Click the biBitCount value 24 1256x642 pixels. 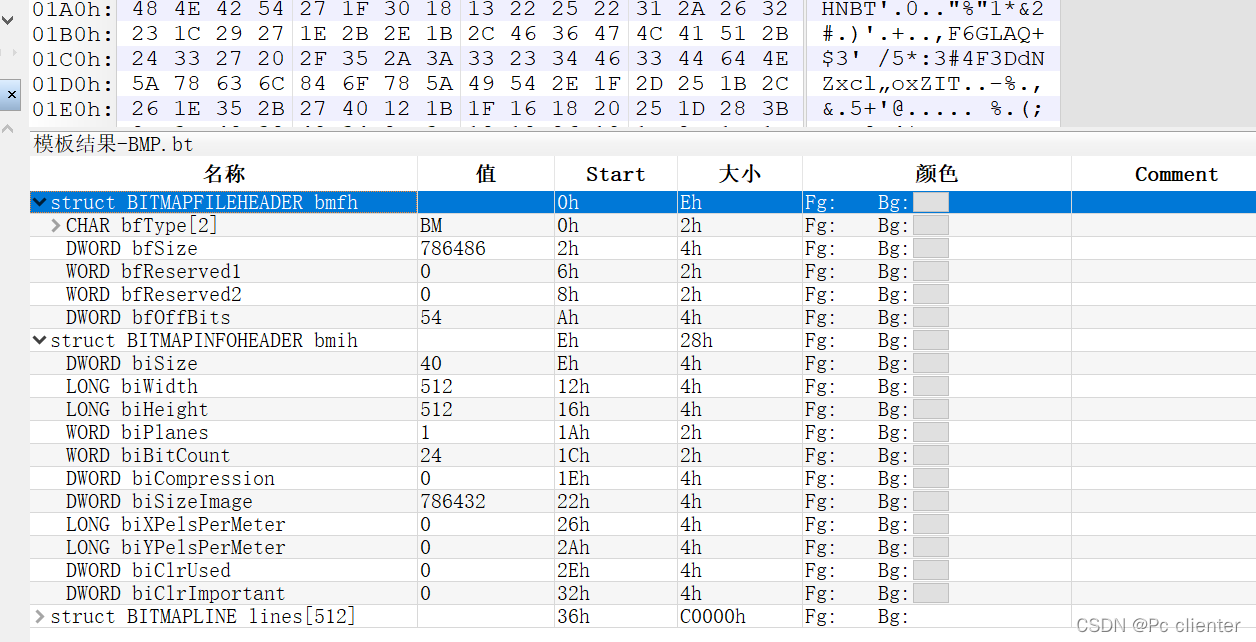point(431,455)
